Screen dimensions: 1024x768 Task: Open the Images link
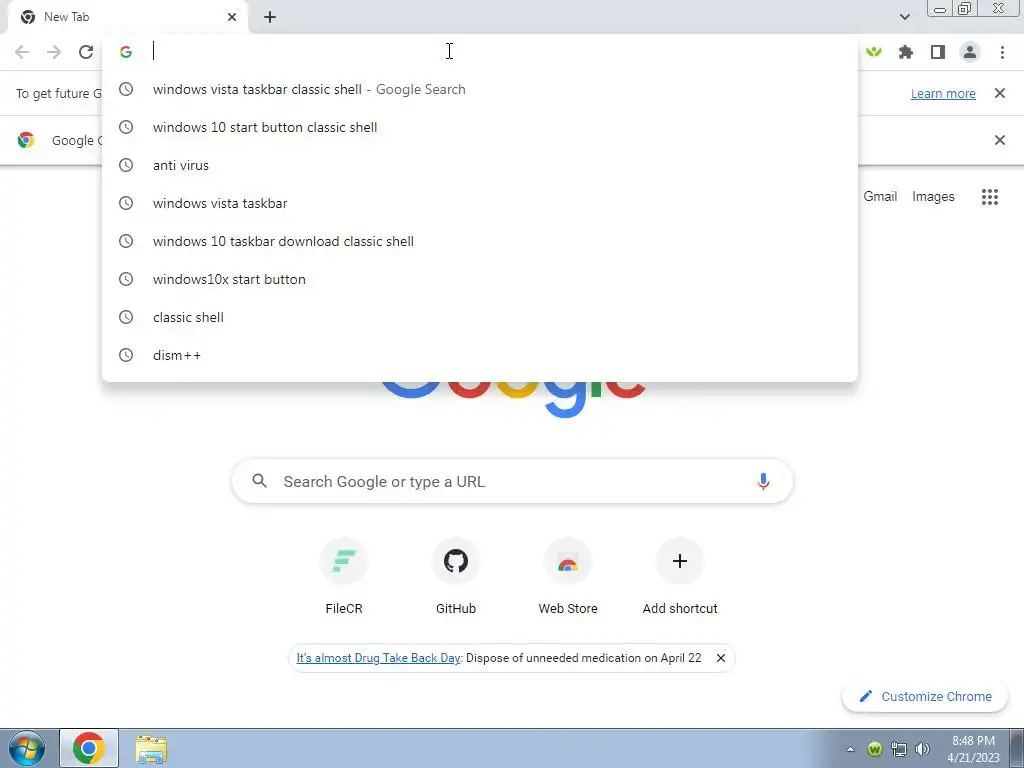pos(933,197)
